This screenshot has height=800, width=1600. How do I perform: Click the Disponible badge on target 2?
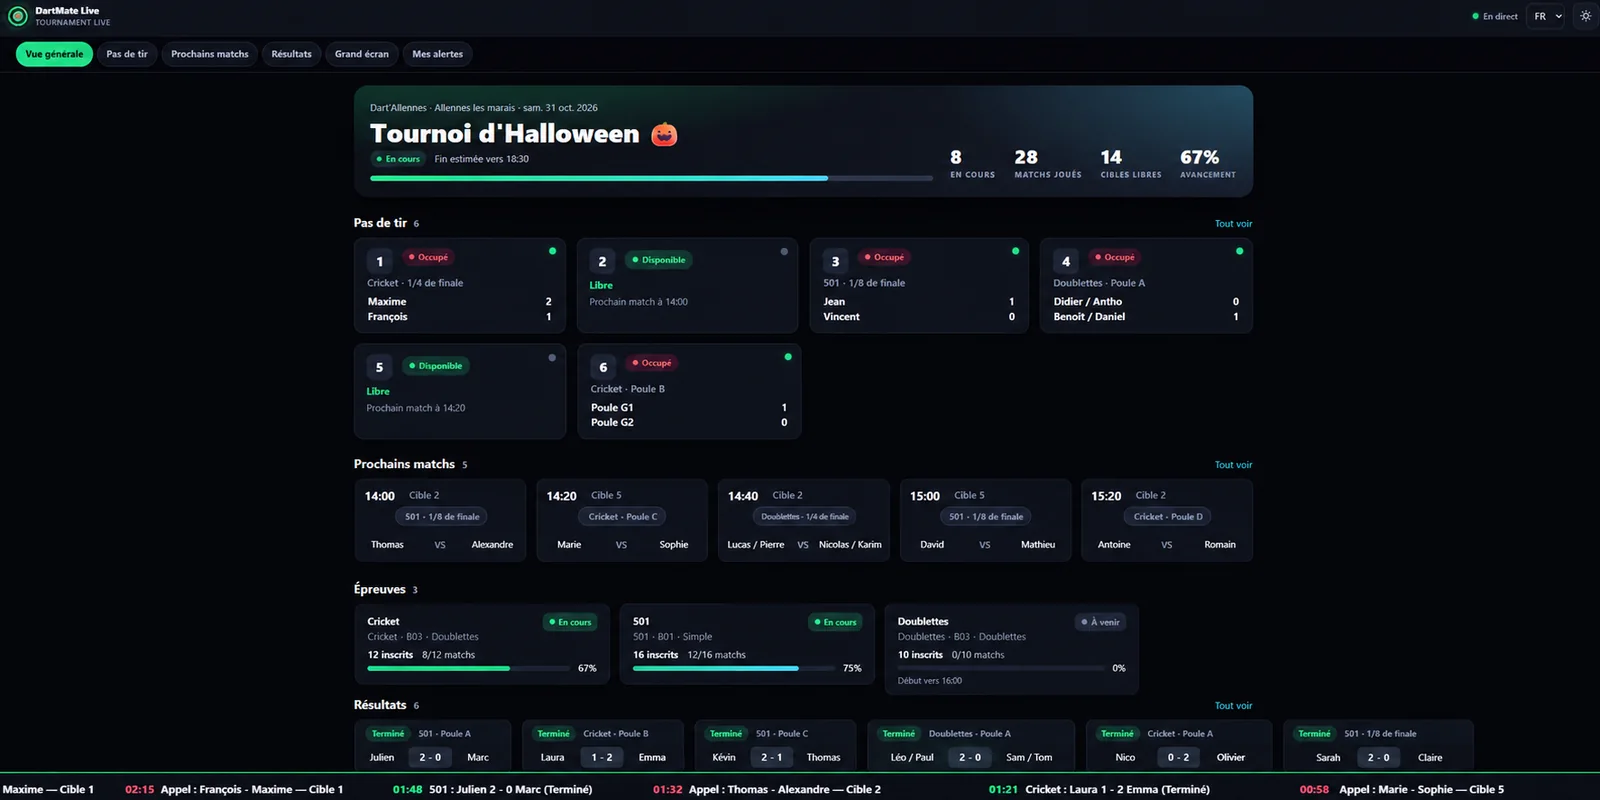658,260
